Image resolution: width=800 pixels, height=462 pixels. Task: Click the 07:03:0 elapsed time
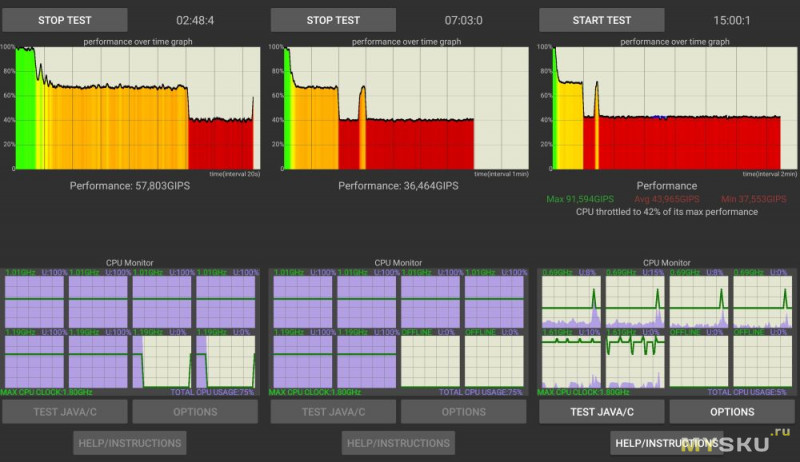463,20
